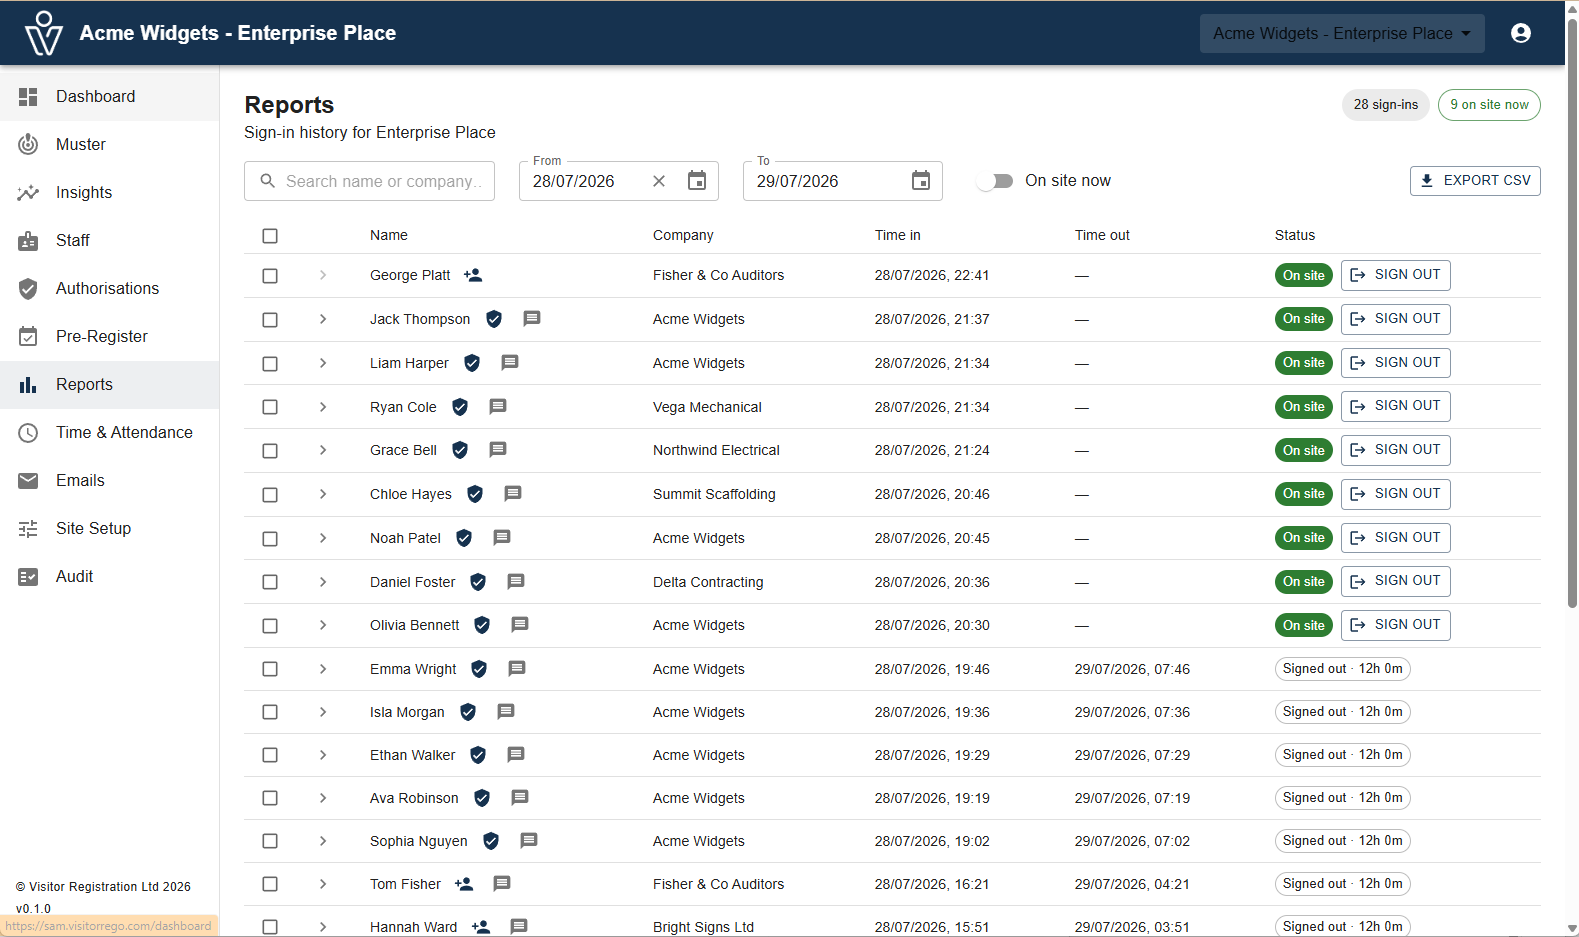Screen dimensions: 1579x937
Task: Click George Platt's add-person icon
Action: click(473, 275)
